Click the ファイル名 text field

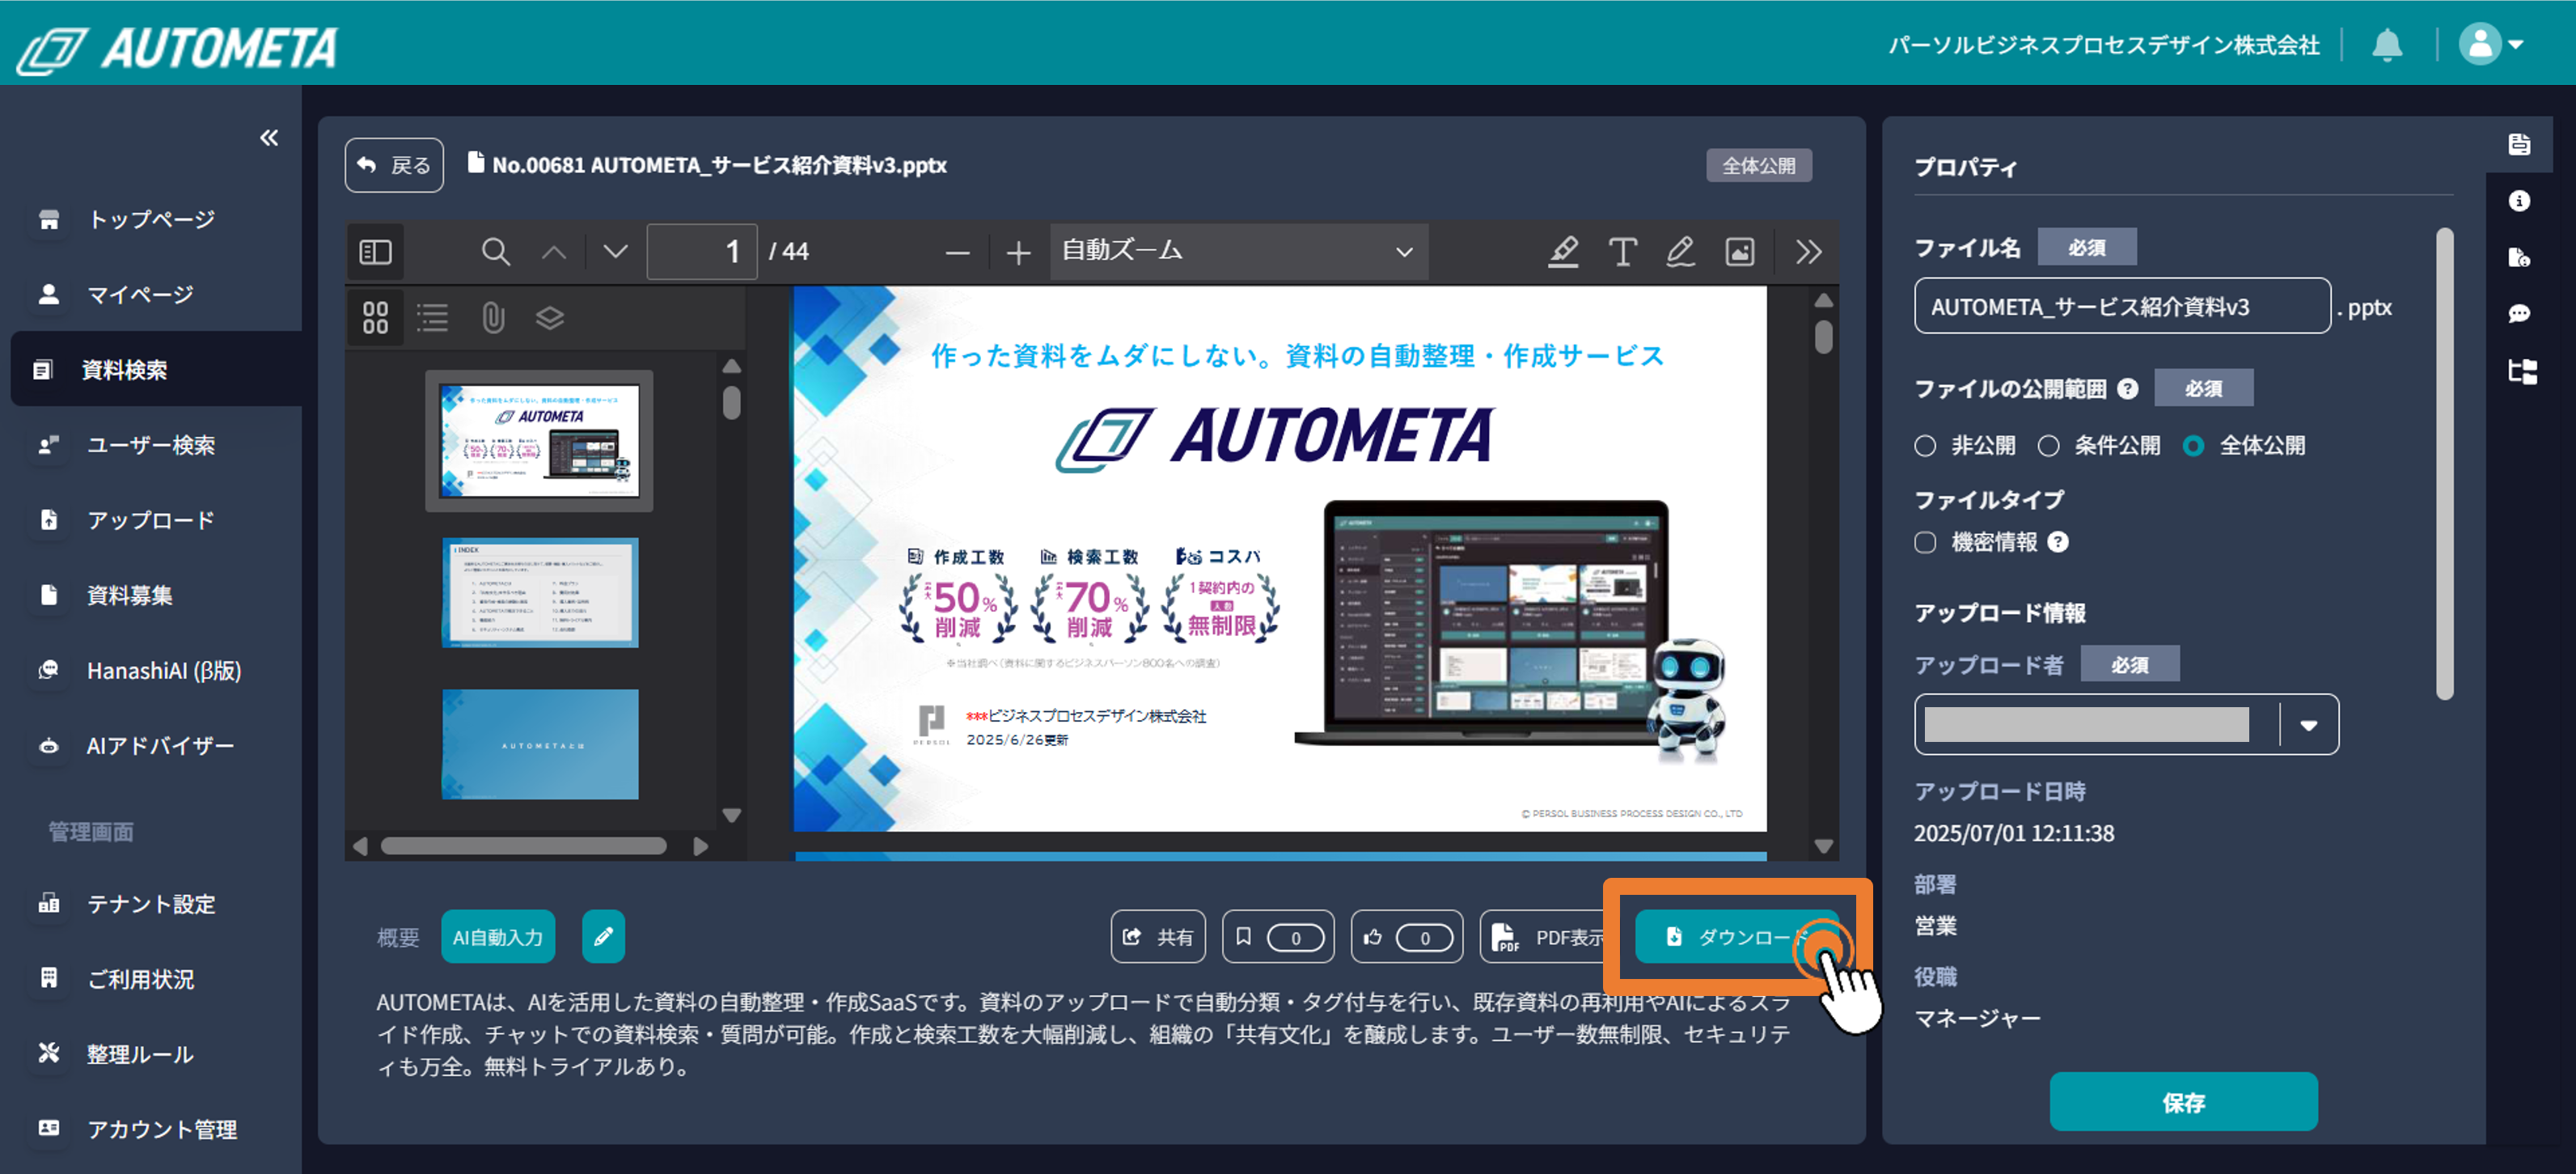point(2122,306)
